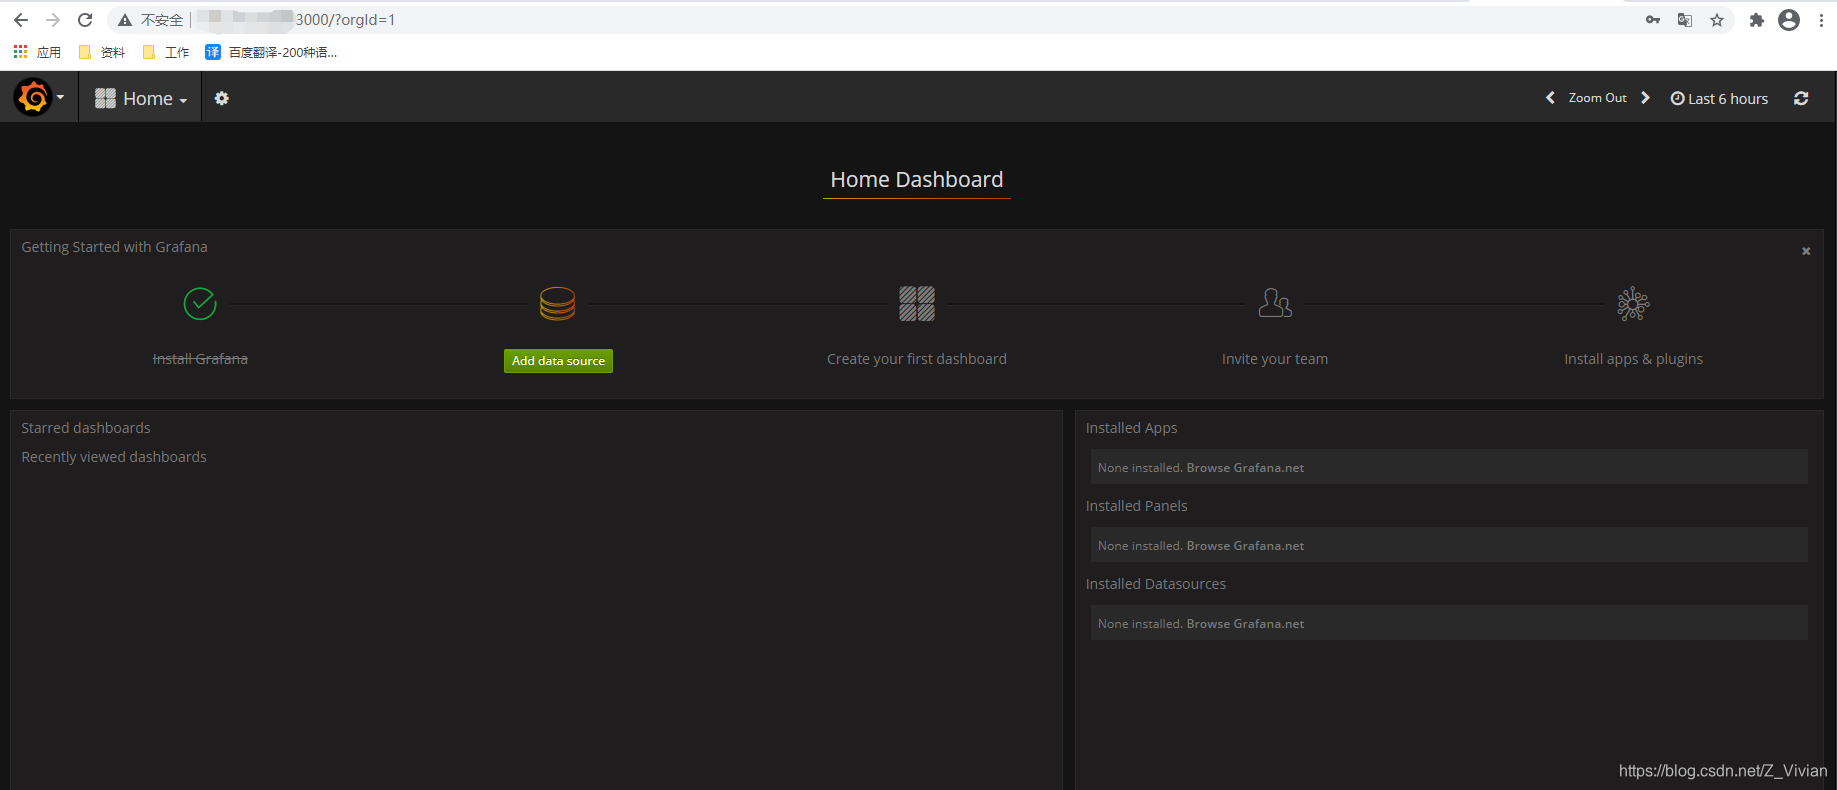The width and height of the screenshot is (1837, 790).
Task: Select Recently viewed dashboards heading
Action: click(114, 457)
